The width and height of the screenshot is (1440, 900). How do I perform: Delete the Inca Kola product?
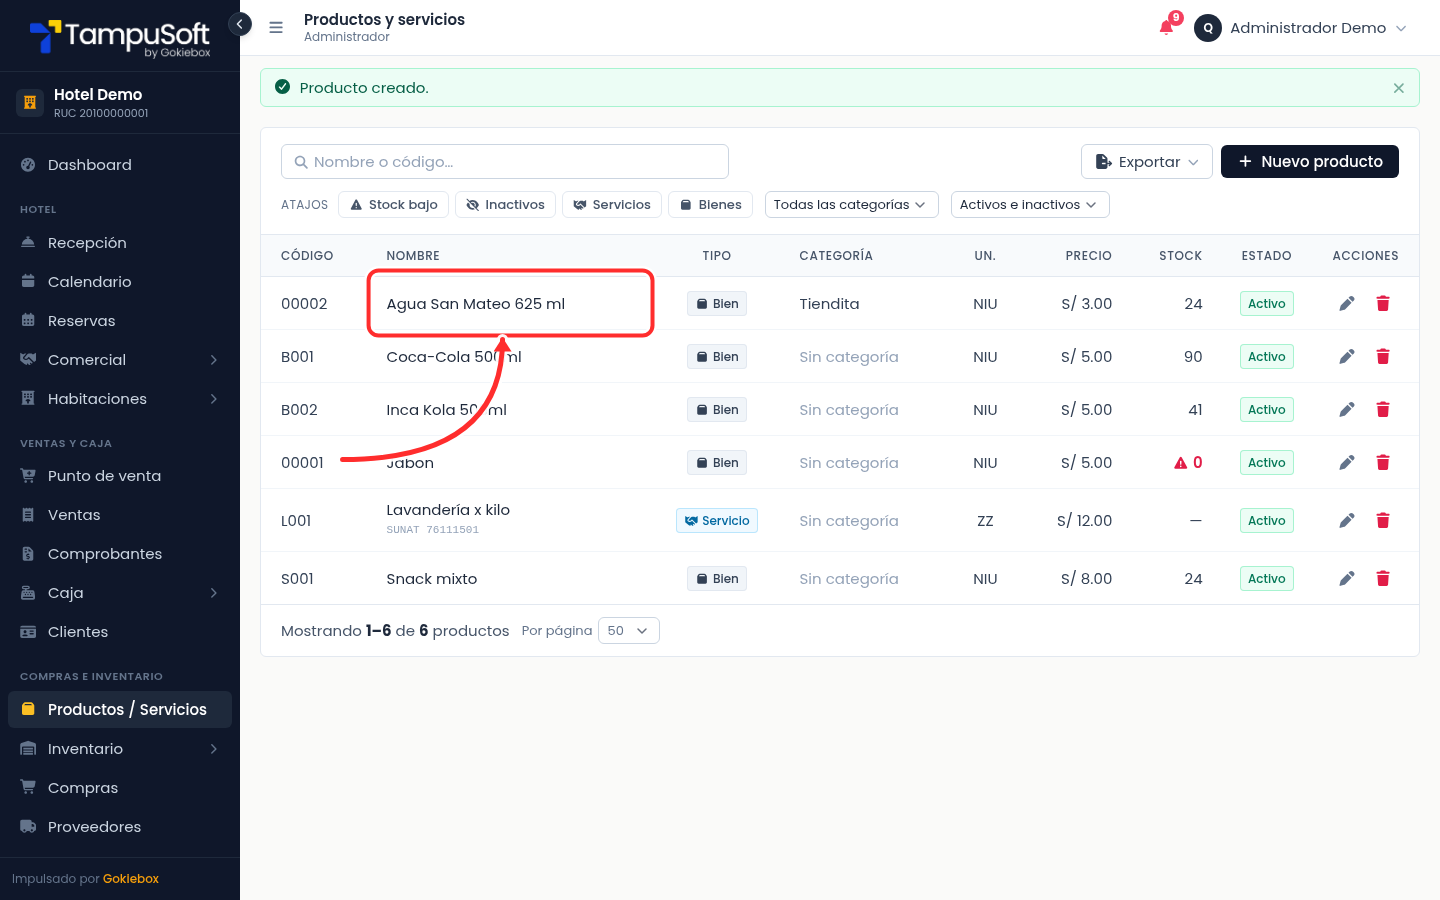[1383, 410]
